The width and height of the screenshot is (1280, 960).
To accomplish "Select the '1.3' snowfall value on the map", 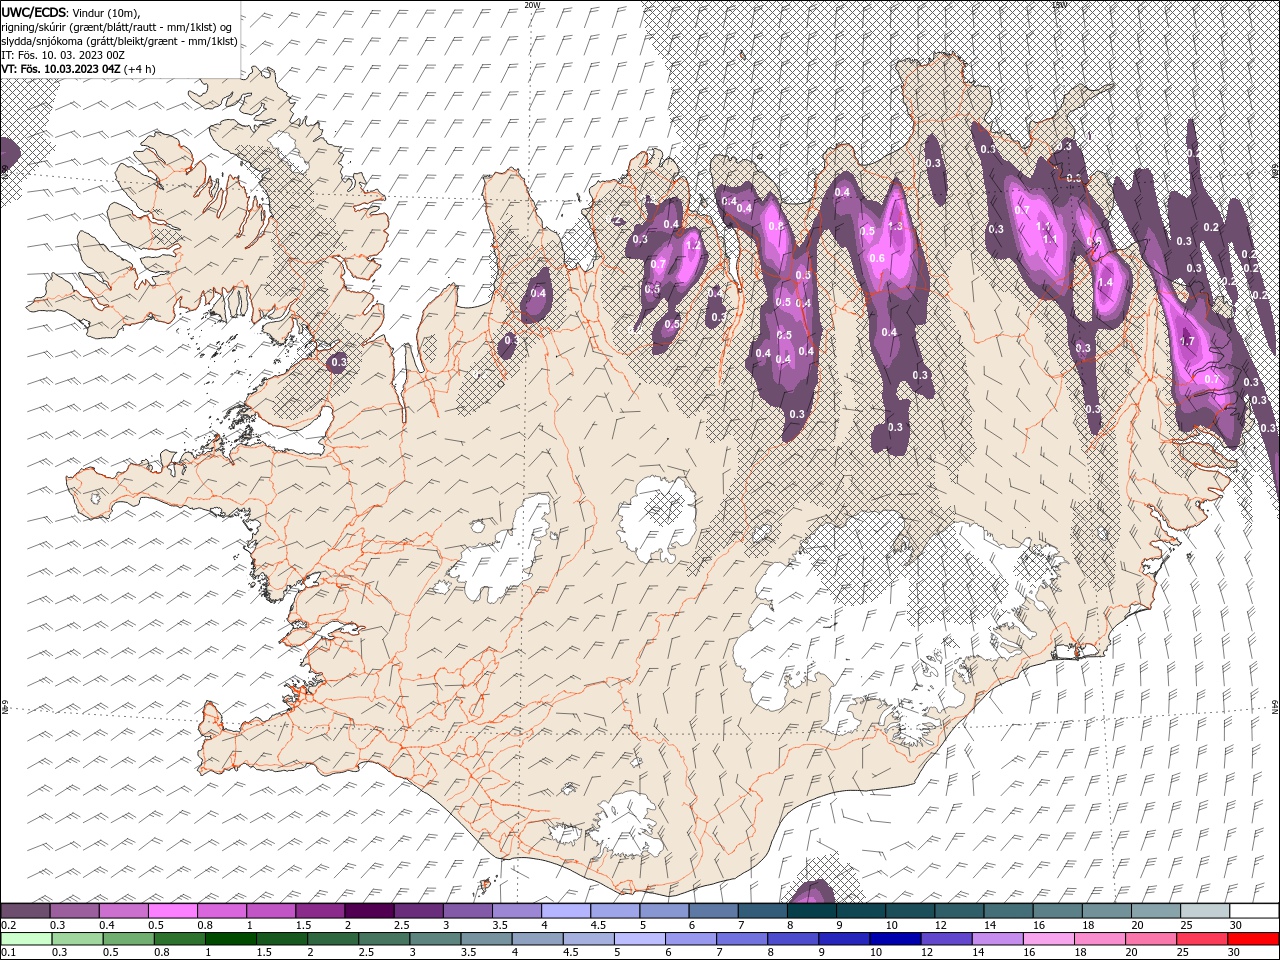I will 895,227.
